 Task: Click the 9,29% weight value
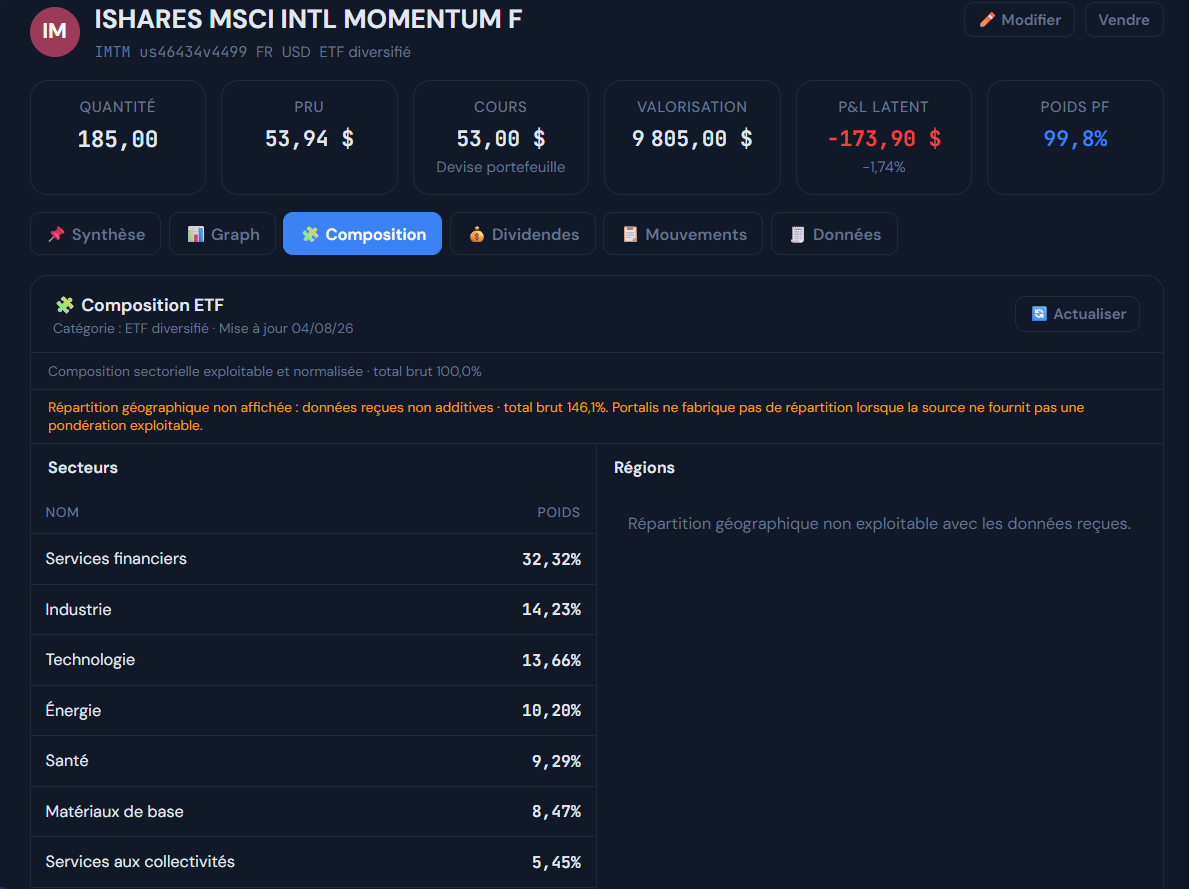(557, 762)
